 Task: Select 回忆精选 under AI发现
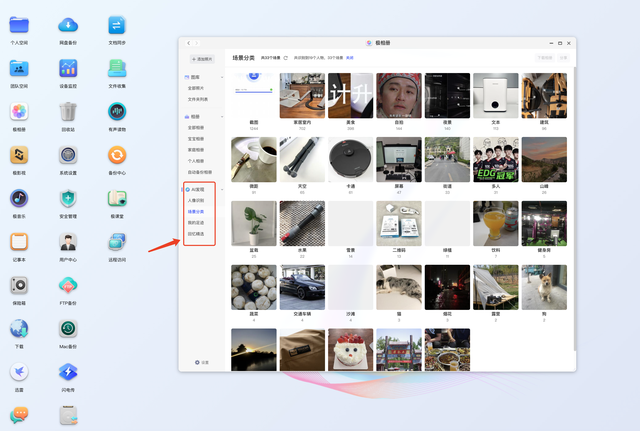pyautogui.click(x=196, y=234)
